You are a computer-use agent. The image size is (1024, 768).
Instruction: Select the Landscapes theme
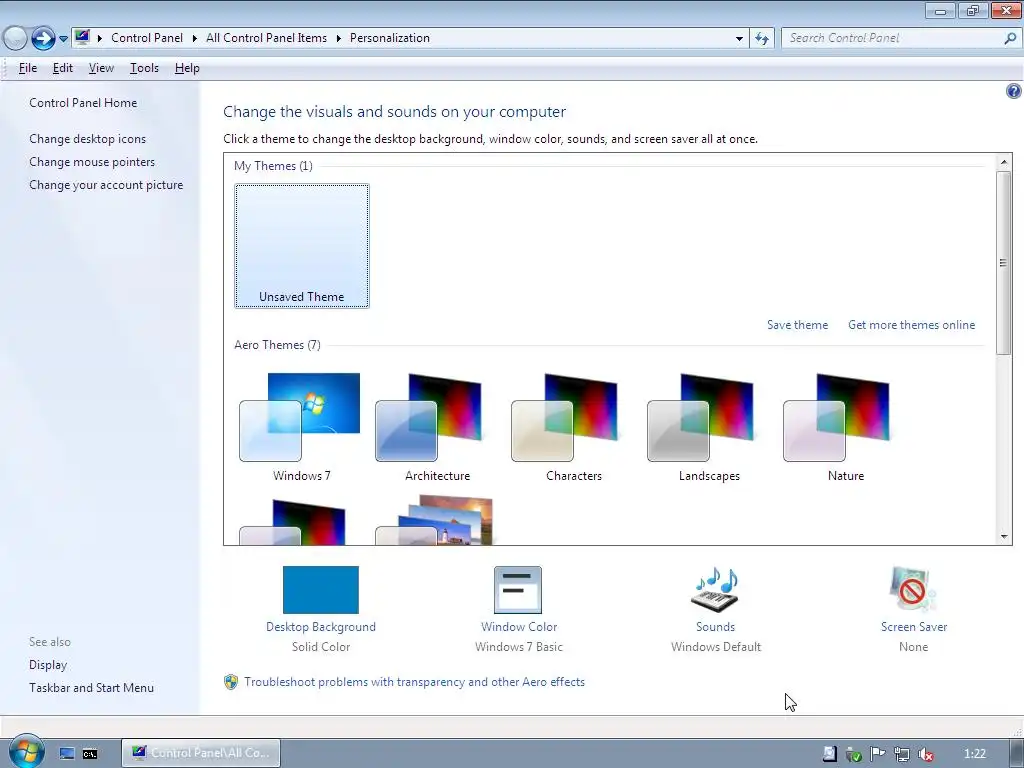pyautogui.click(x=709, y=426)
